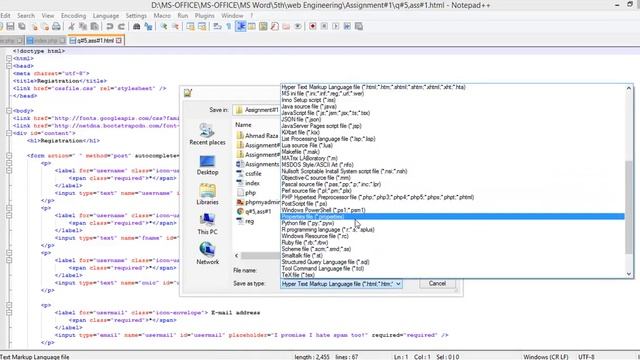Click the Print toolbar icon

pos(56,27)
